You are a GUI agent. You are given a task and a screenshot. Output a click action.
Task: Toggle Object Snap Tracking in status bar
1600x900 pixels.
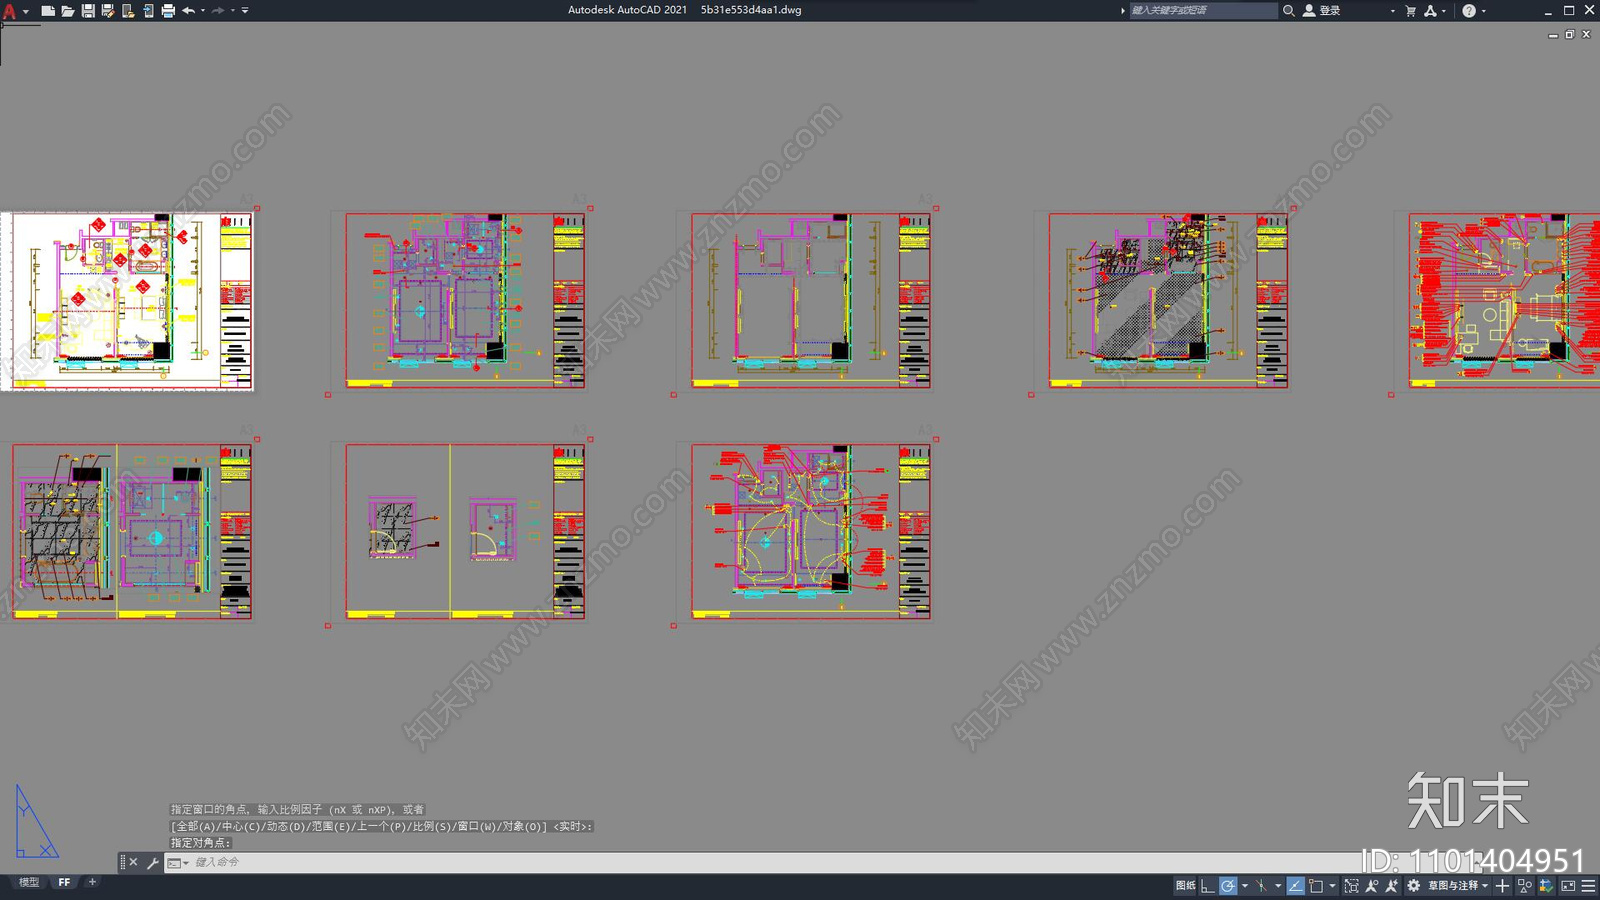[1295, 885]
